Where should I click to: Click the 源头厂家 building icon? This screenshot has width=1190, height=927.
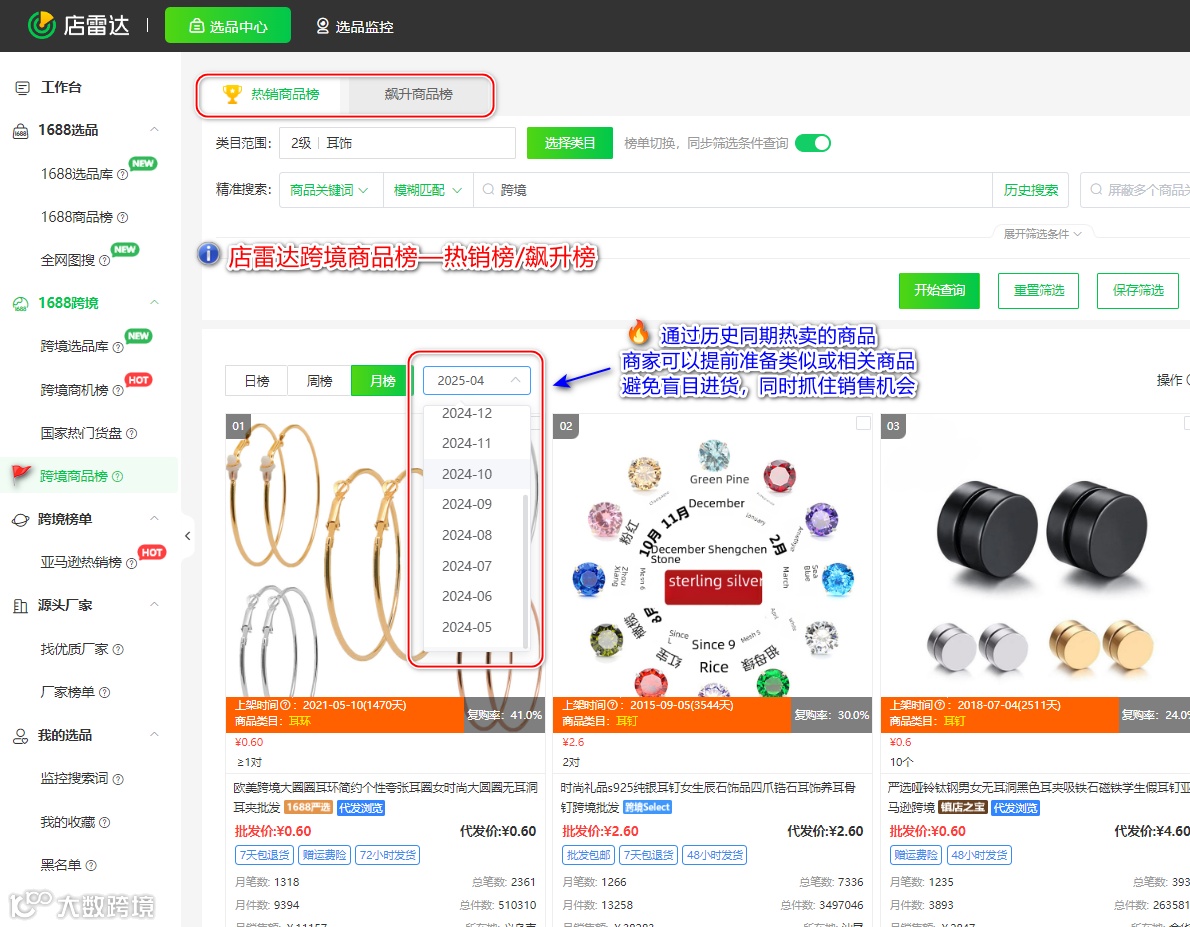[x=20, y=606]
